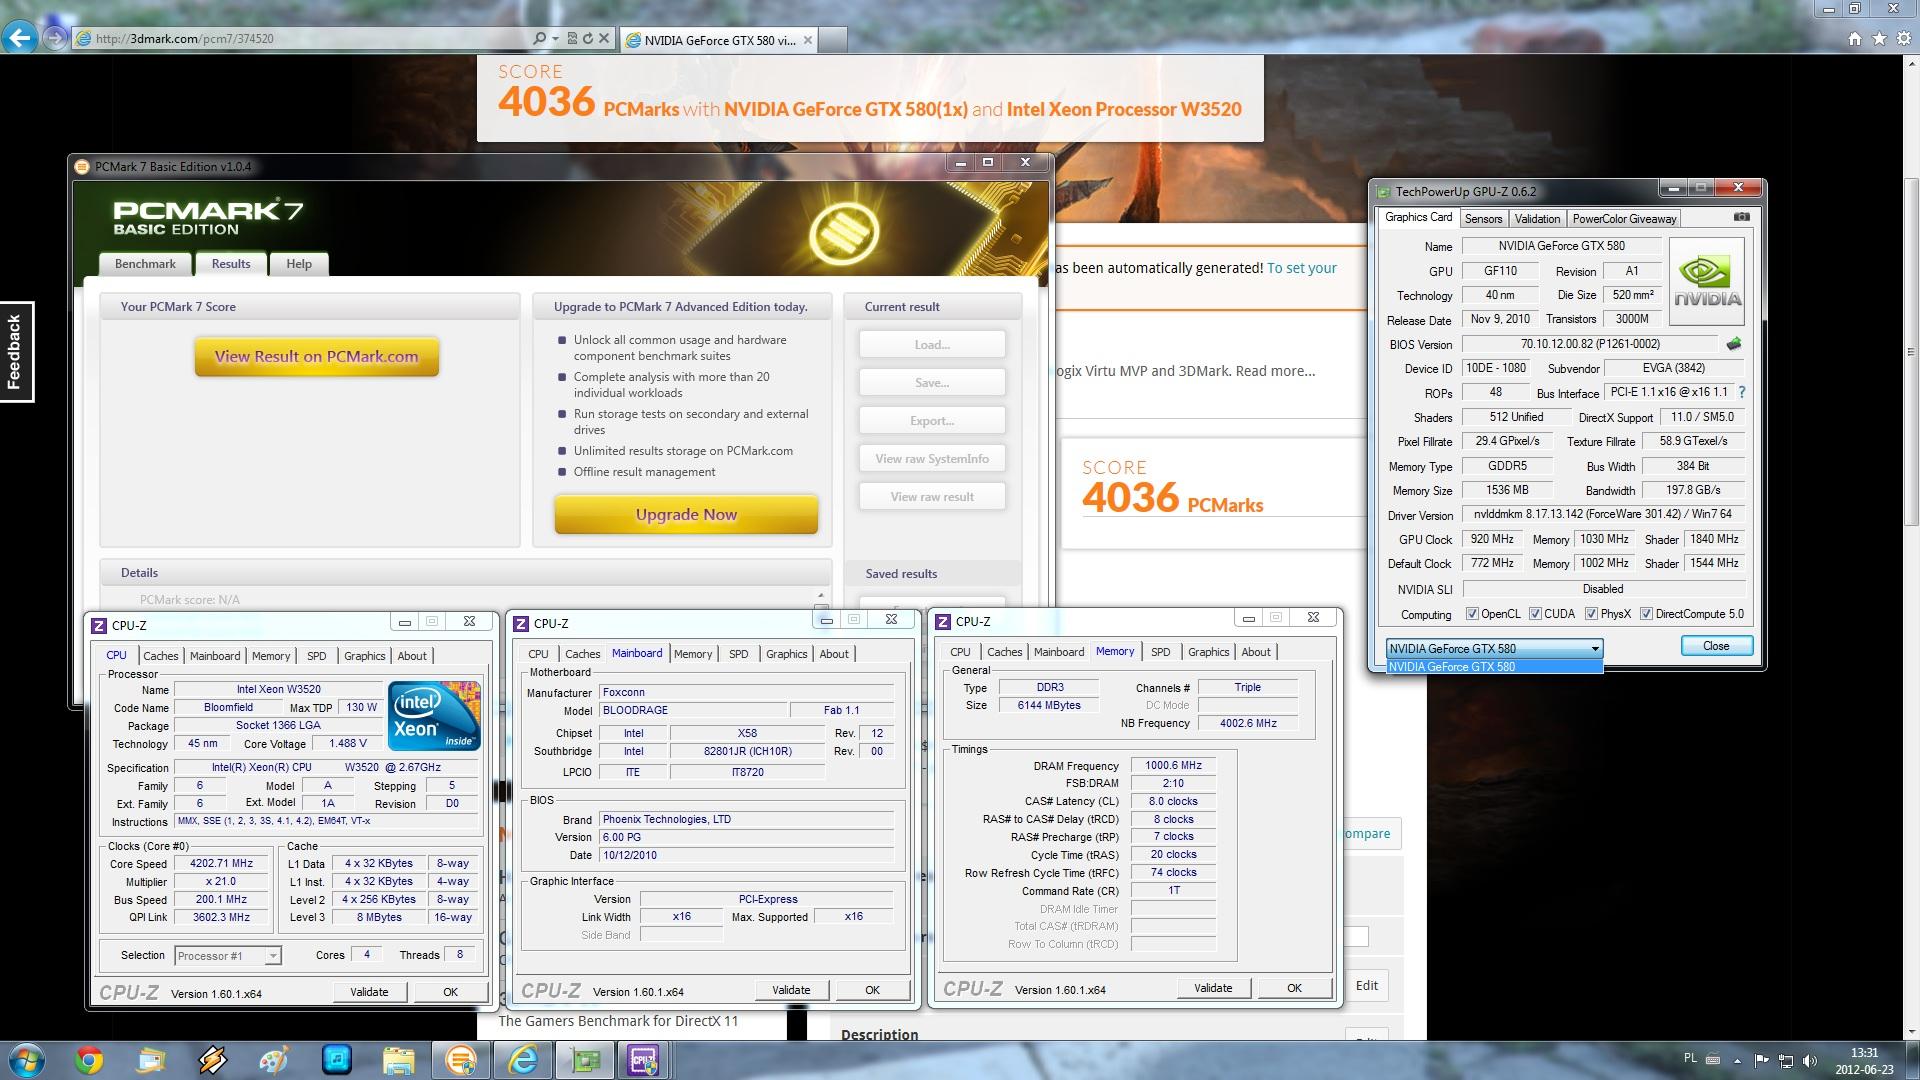
Task: Click the volume speaker tray icon
Action: point(1810,1060)
